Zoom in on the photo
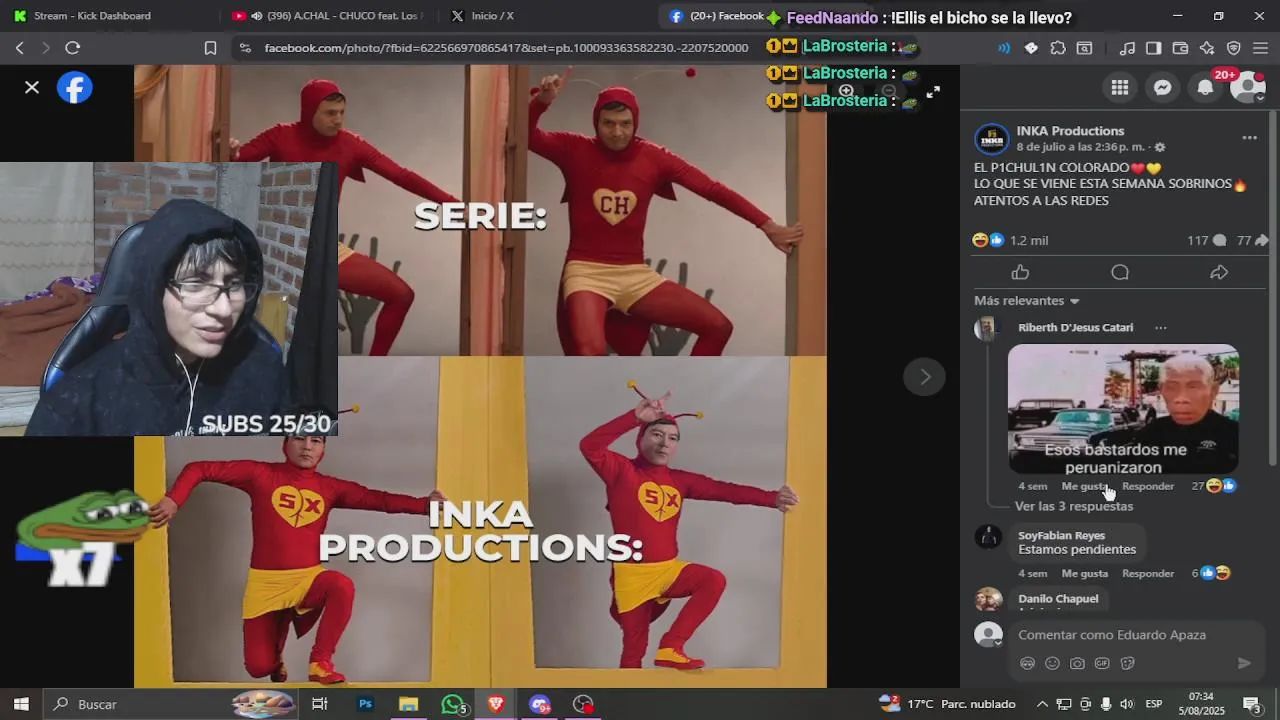The width and height of the screenshot is (1280, 720). click(846, 91)
